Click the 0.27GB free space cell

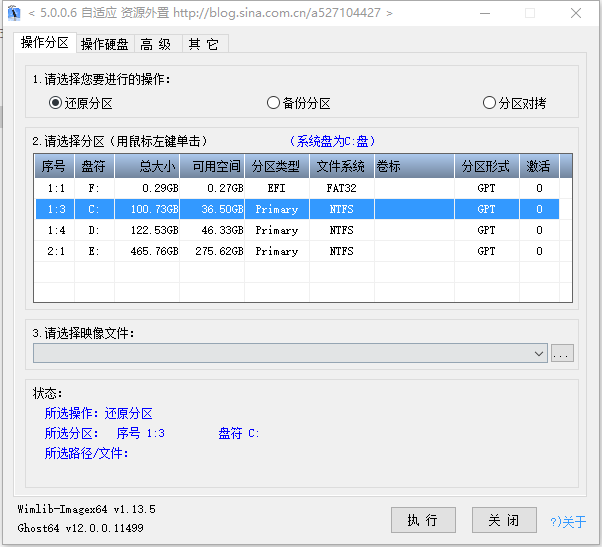[212, 188]
